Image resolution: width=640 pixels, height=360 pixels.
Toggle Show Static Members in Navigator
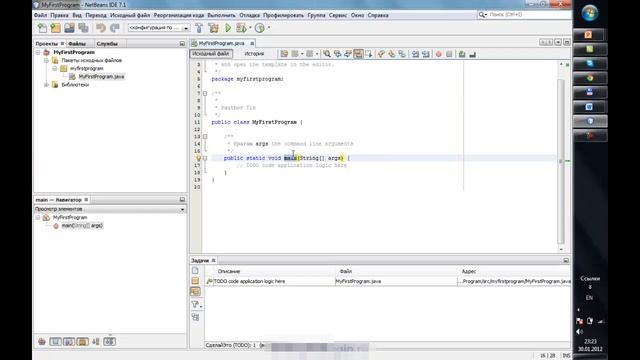click(69, 341)
